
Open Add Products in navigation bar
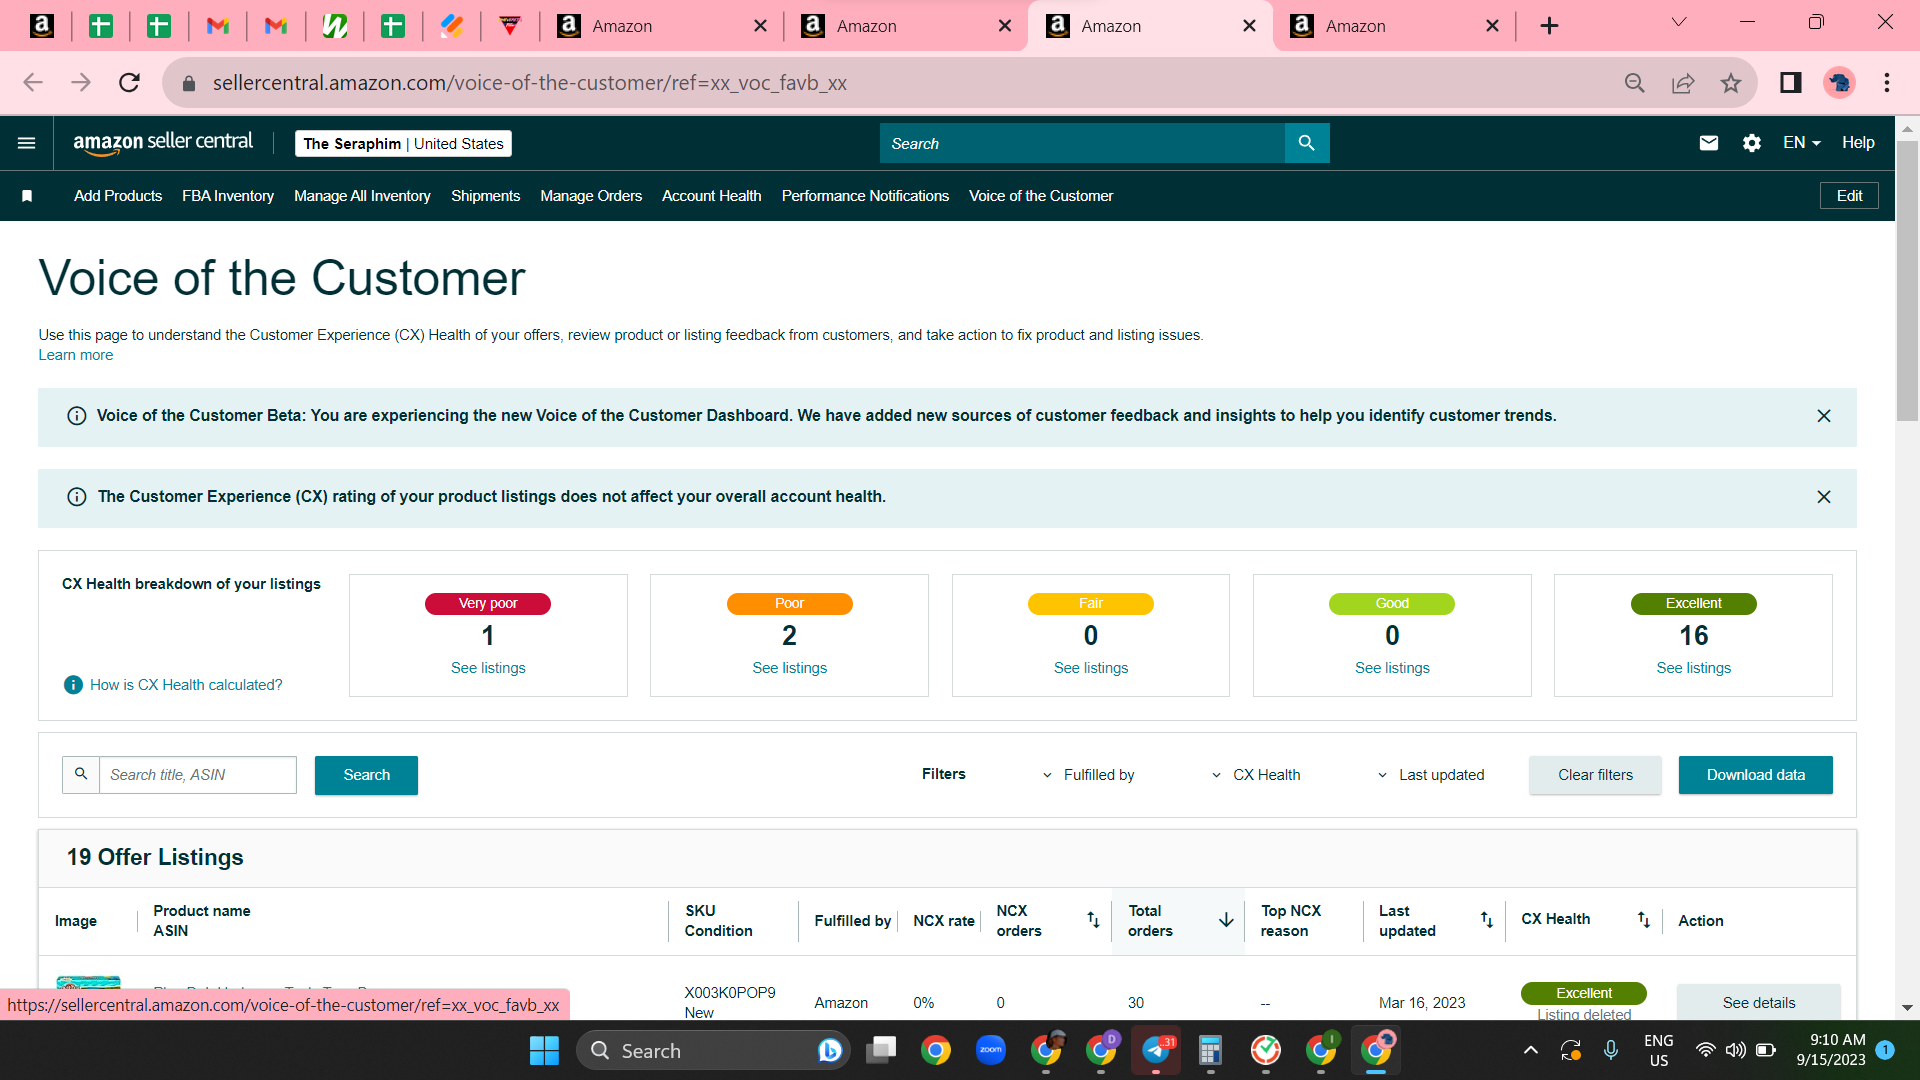coord(118,196)
